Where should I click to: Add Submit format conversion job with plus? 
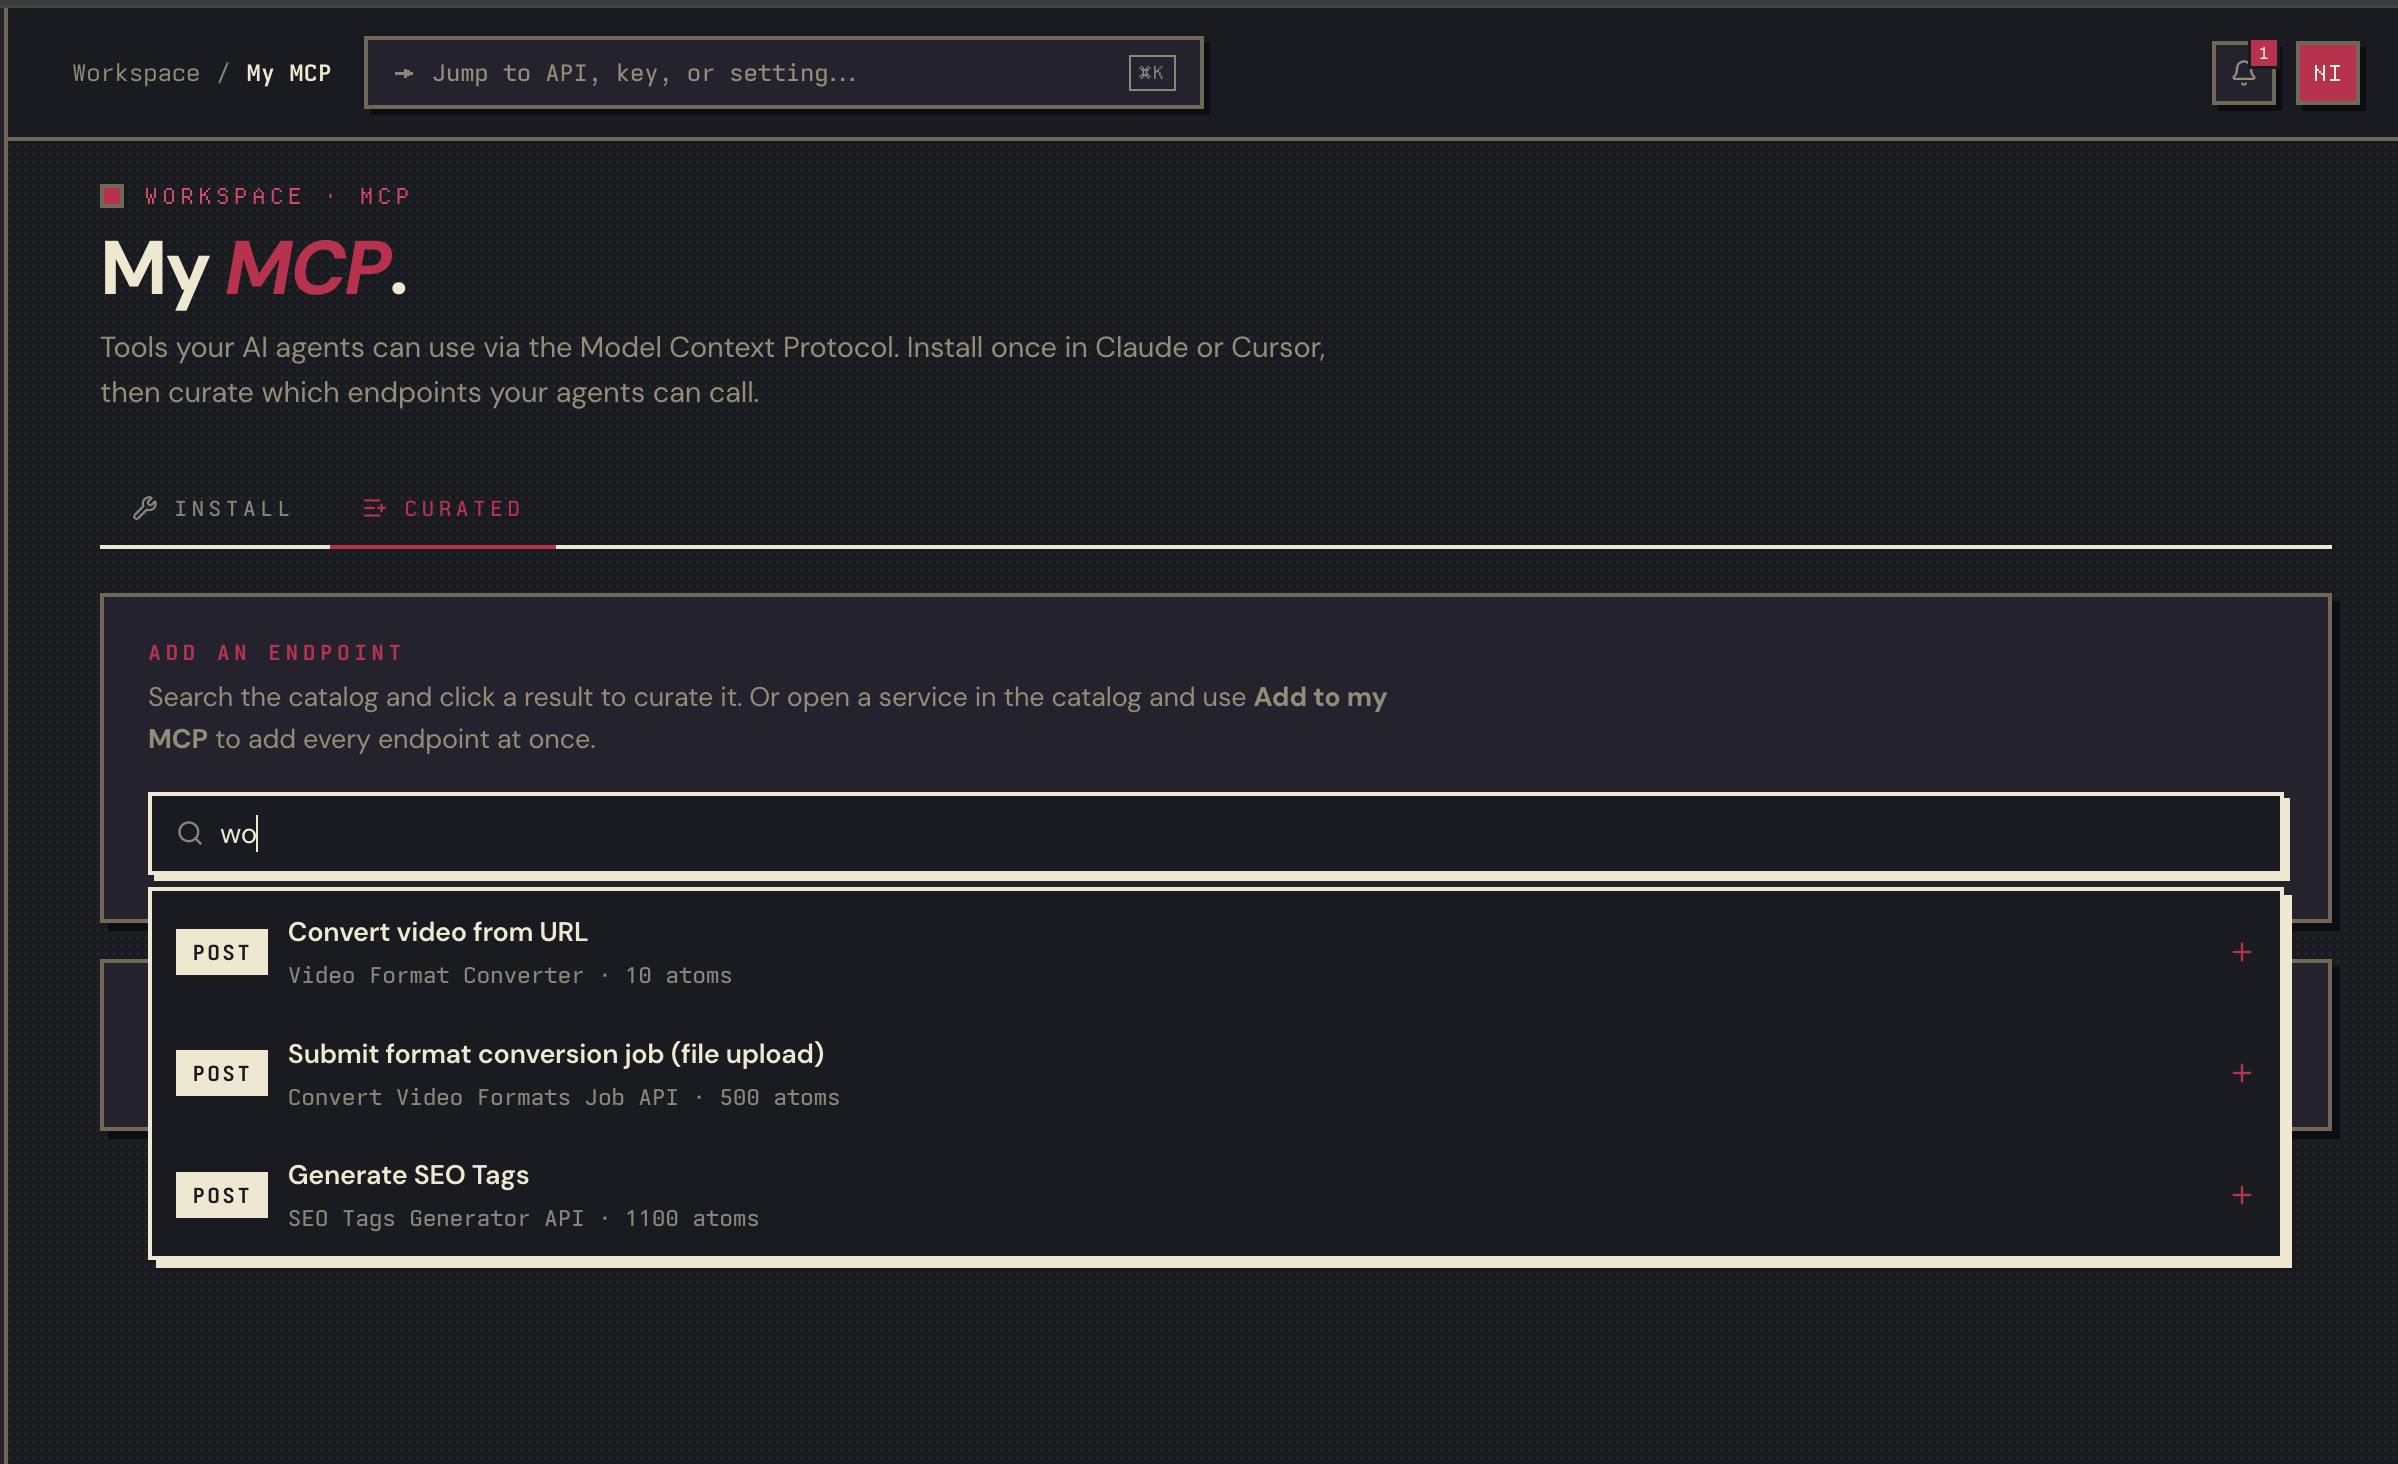[2242, 1074]
